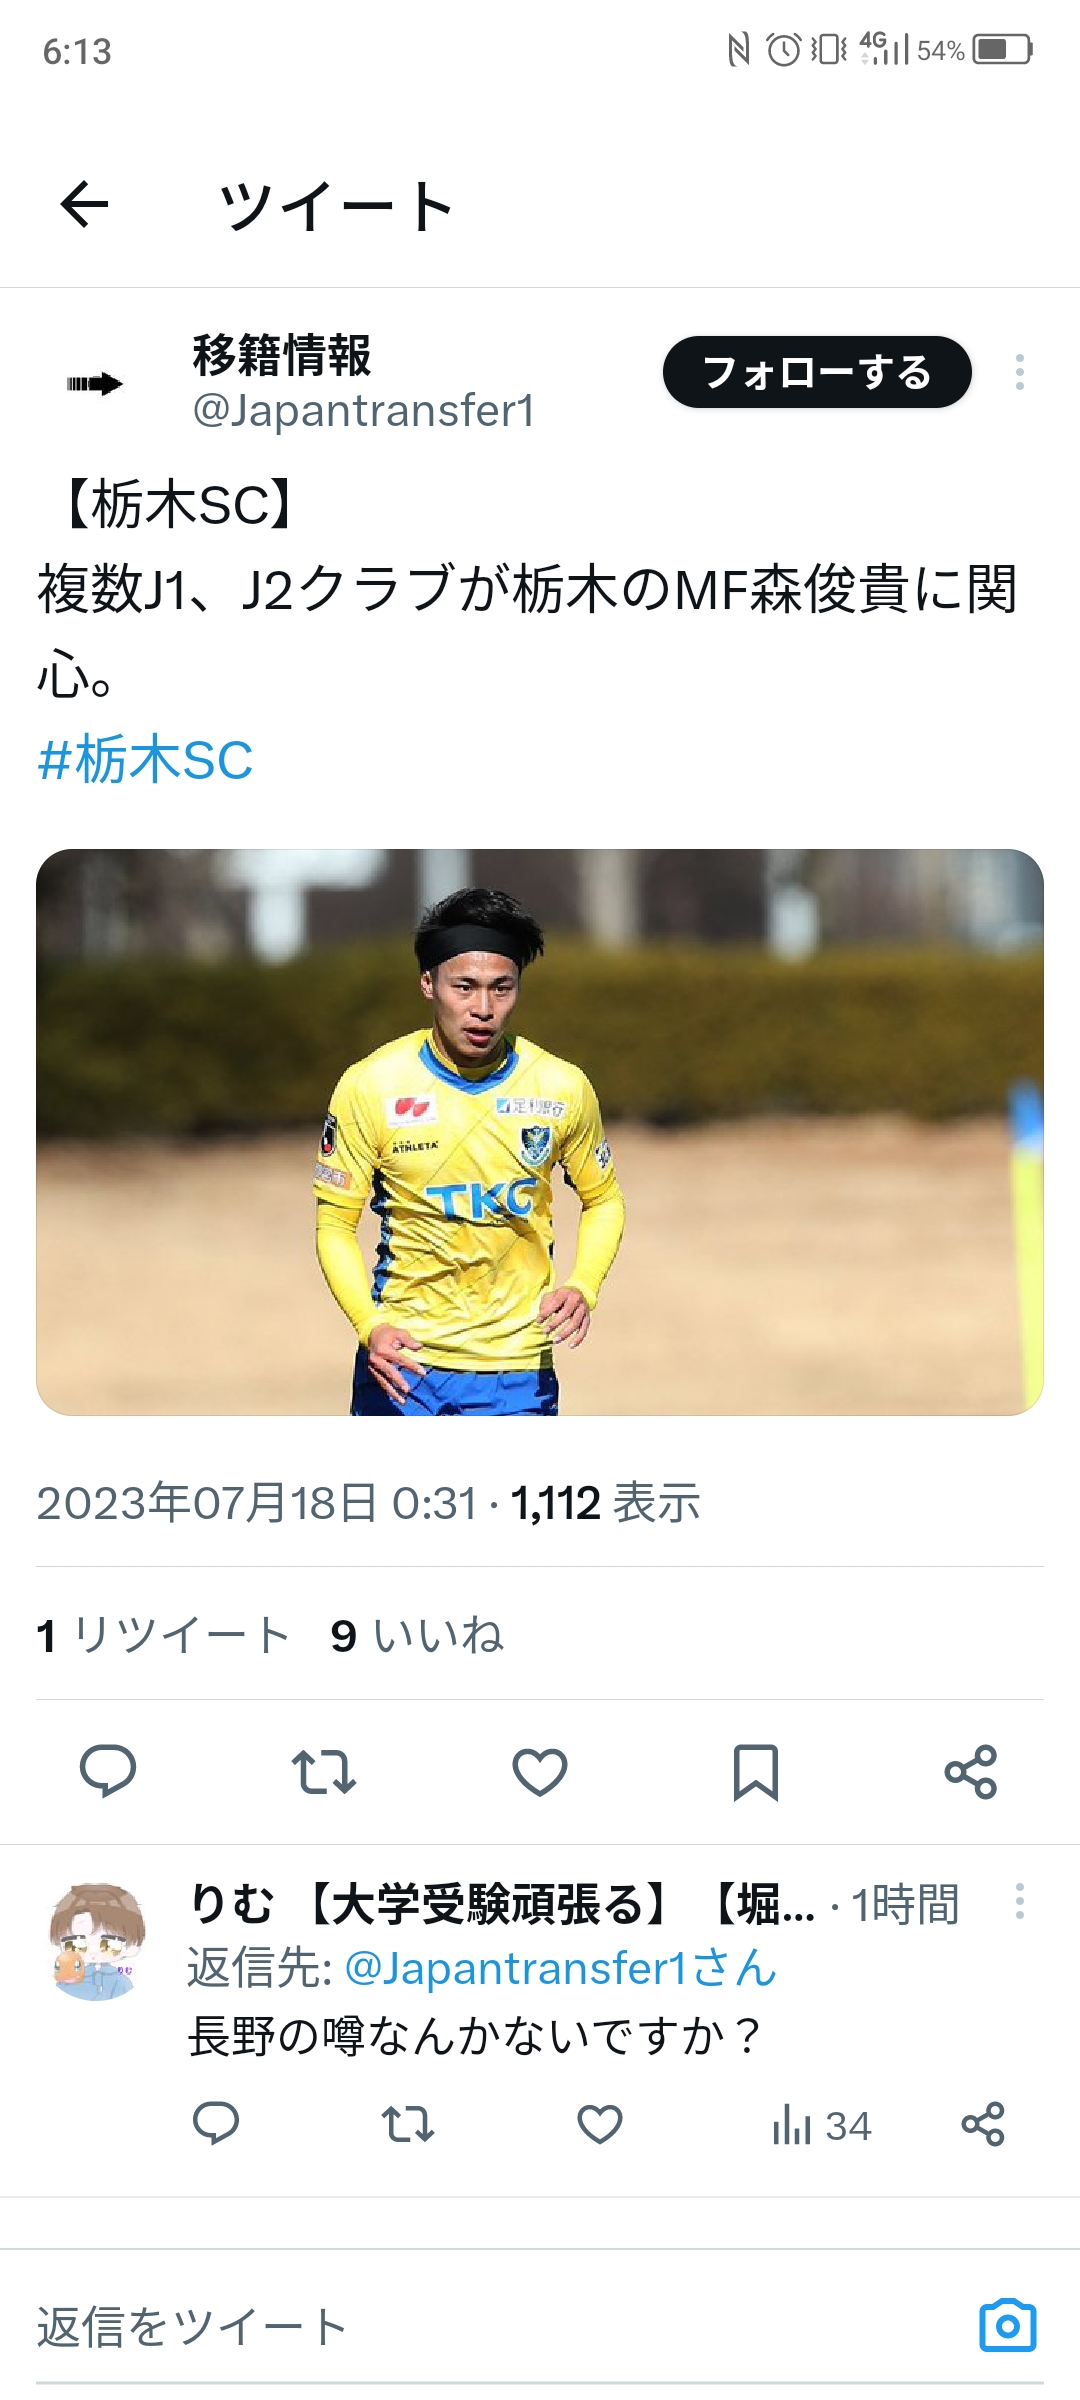This screenshot has width=1080, height=2400.
Task: View analytics showing 34 on reply
Action: (x=821, y=2125)
